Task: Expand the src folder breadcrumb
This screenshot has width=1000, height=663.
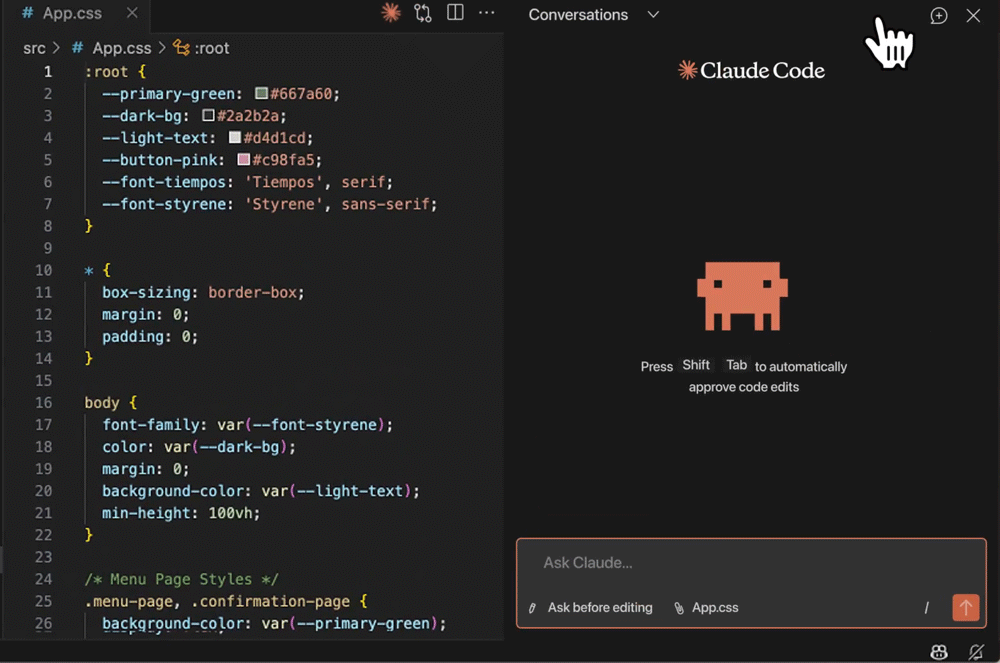Action: [x=35, y=48]
